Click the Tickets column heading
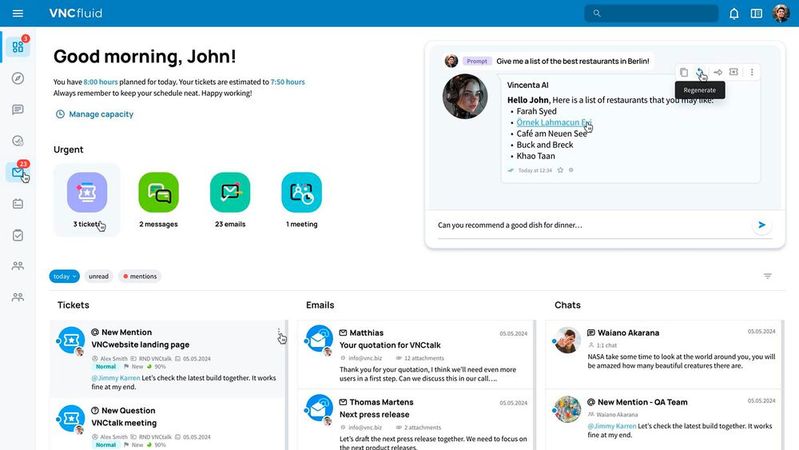The width and height of the screenshot is (799, 450). [x=73, y=305]
